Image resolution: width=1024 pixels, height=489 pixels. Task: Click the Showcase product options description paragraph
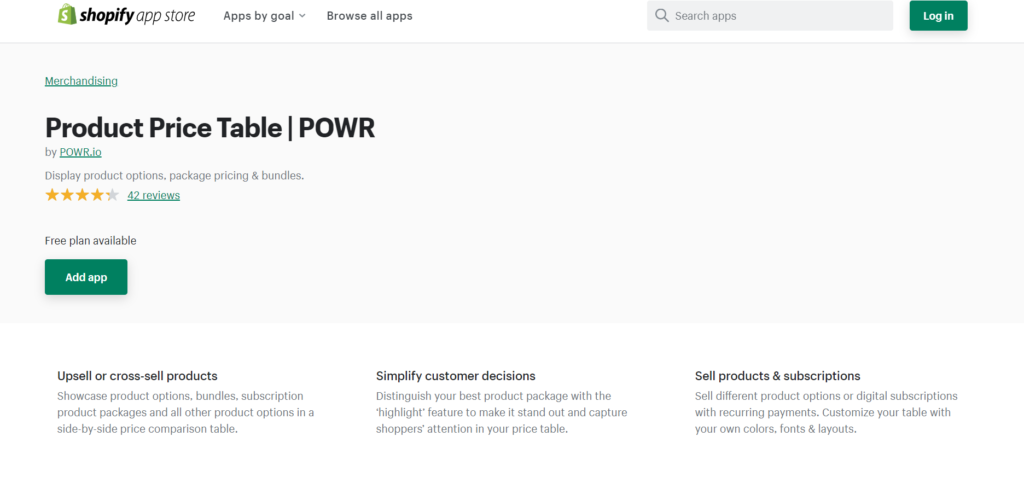(185, 413)
